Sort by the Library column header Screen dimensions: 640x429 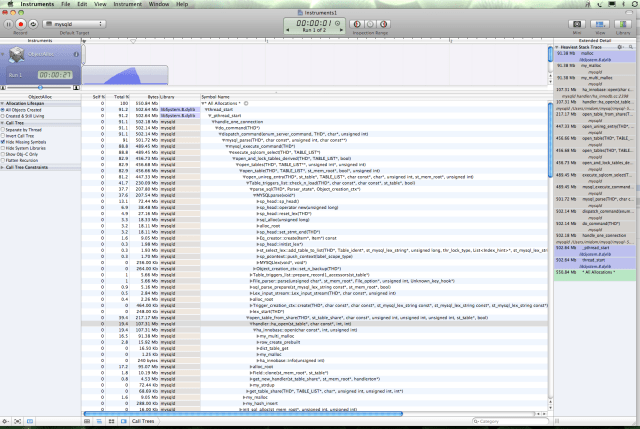point(180,97)
